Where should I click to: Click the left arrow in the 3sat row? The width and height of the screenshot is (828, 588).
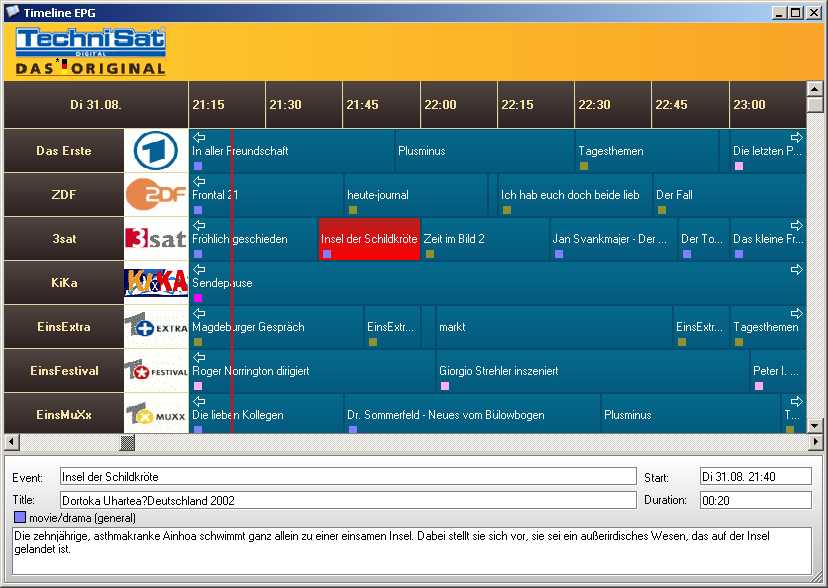pyautogui.click(x=199, y=225)
